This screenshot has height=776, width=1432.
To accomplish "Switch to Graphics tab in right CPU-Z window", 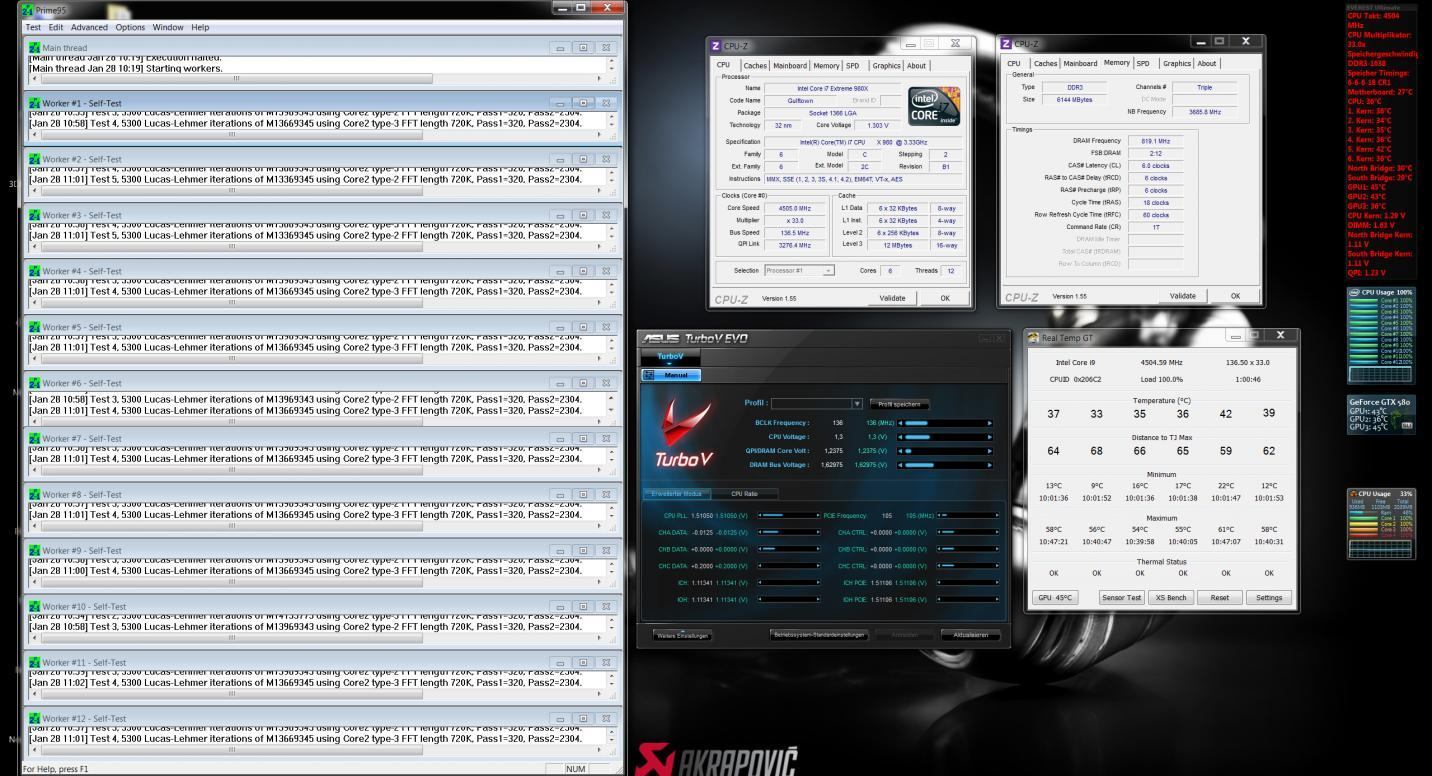I will pos(1177,63).
